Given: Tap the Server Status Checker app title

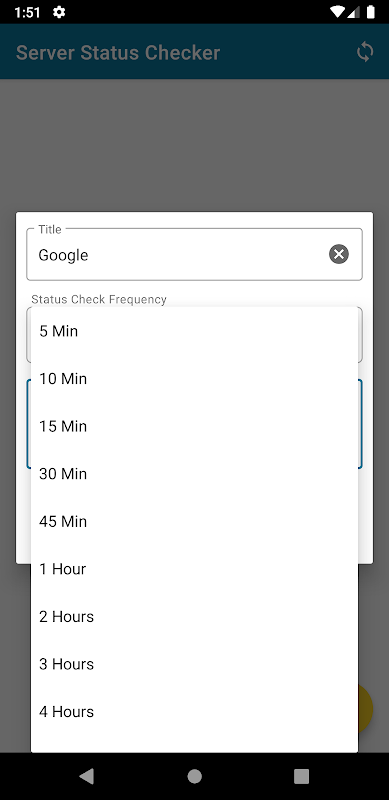Looking at the screenshot, I should point(118,53).
